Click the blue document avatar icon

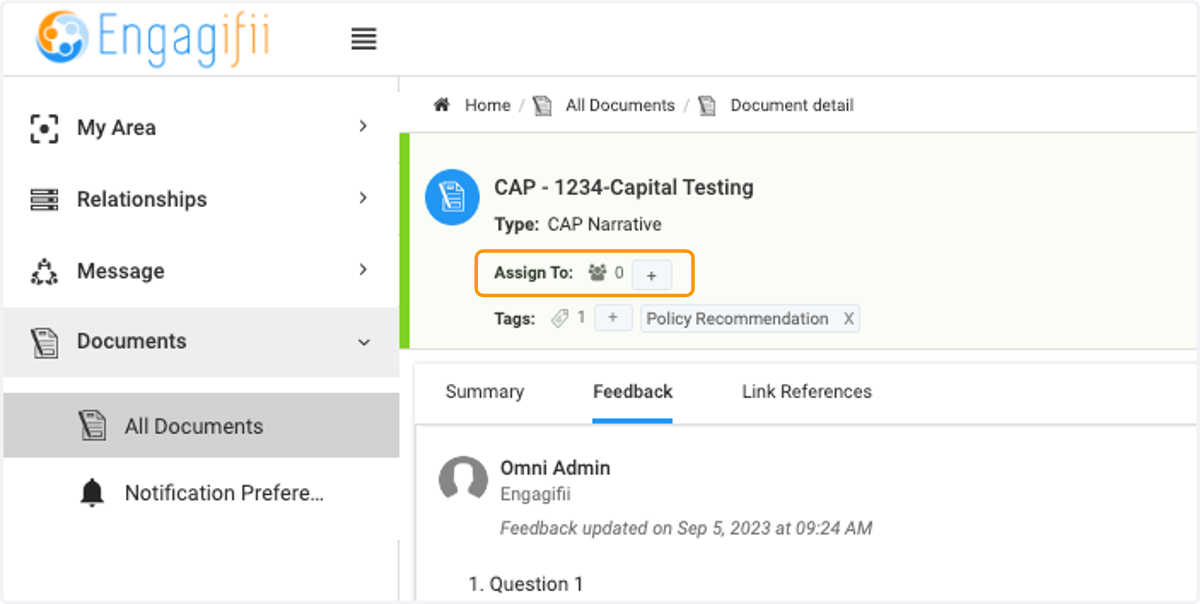point(454,197)
